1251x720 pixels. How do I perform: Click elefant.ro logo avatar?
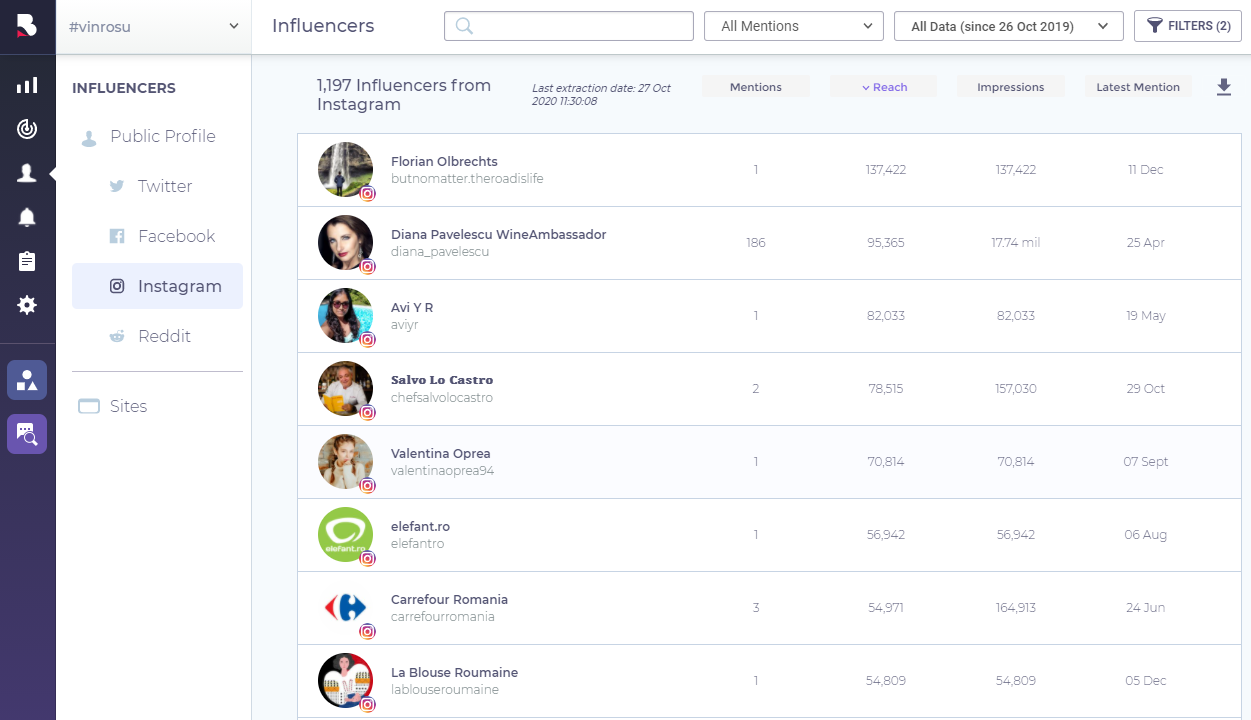[345, 534]
